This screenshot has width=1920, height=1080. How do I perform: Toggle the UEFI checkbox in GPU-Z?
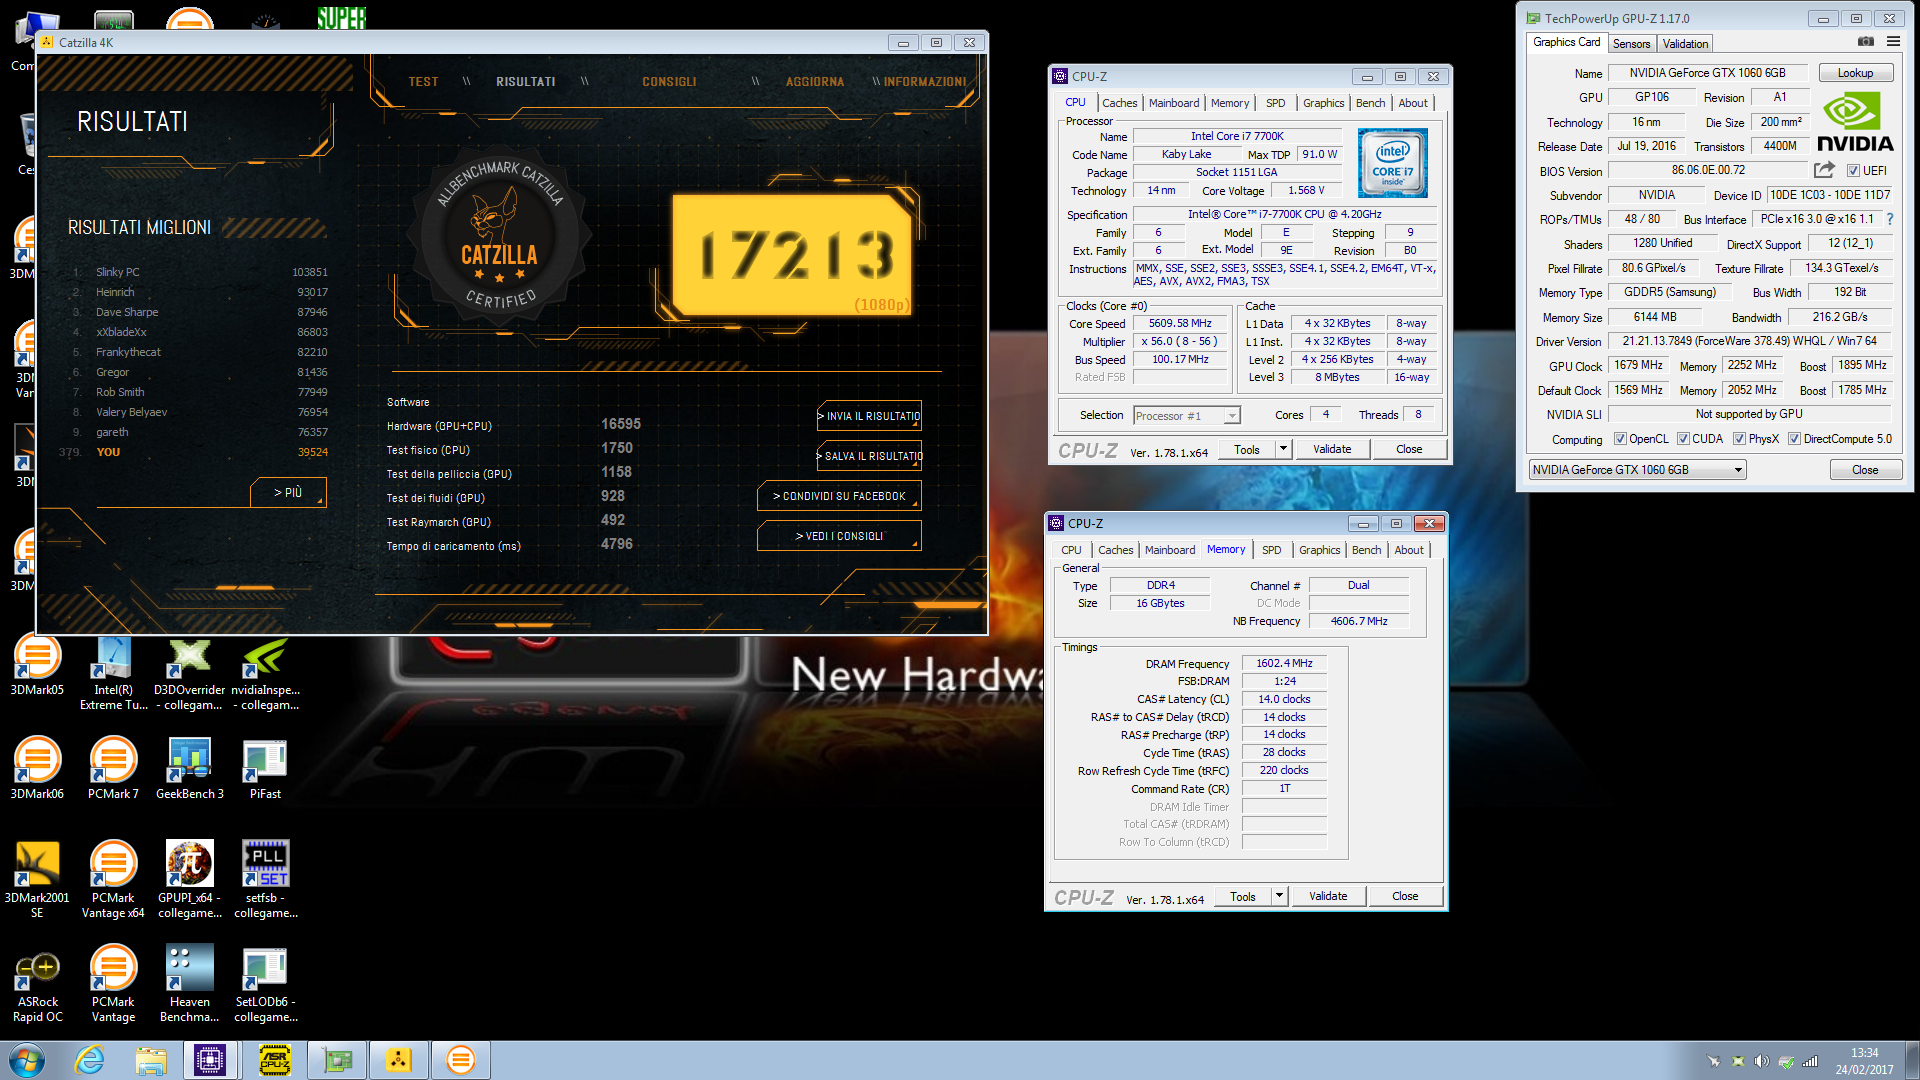click(x=1853, y=171)
